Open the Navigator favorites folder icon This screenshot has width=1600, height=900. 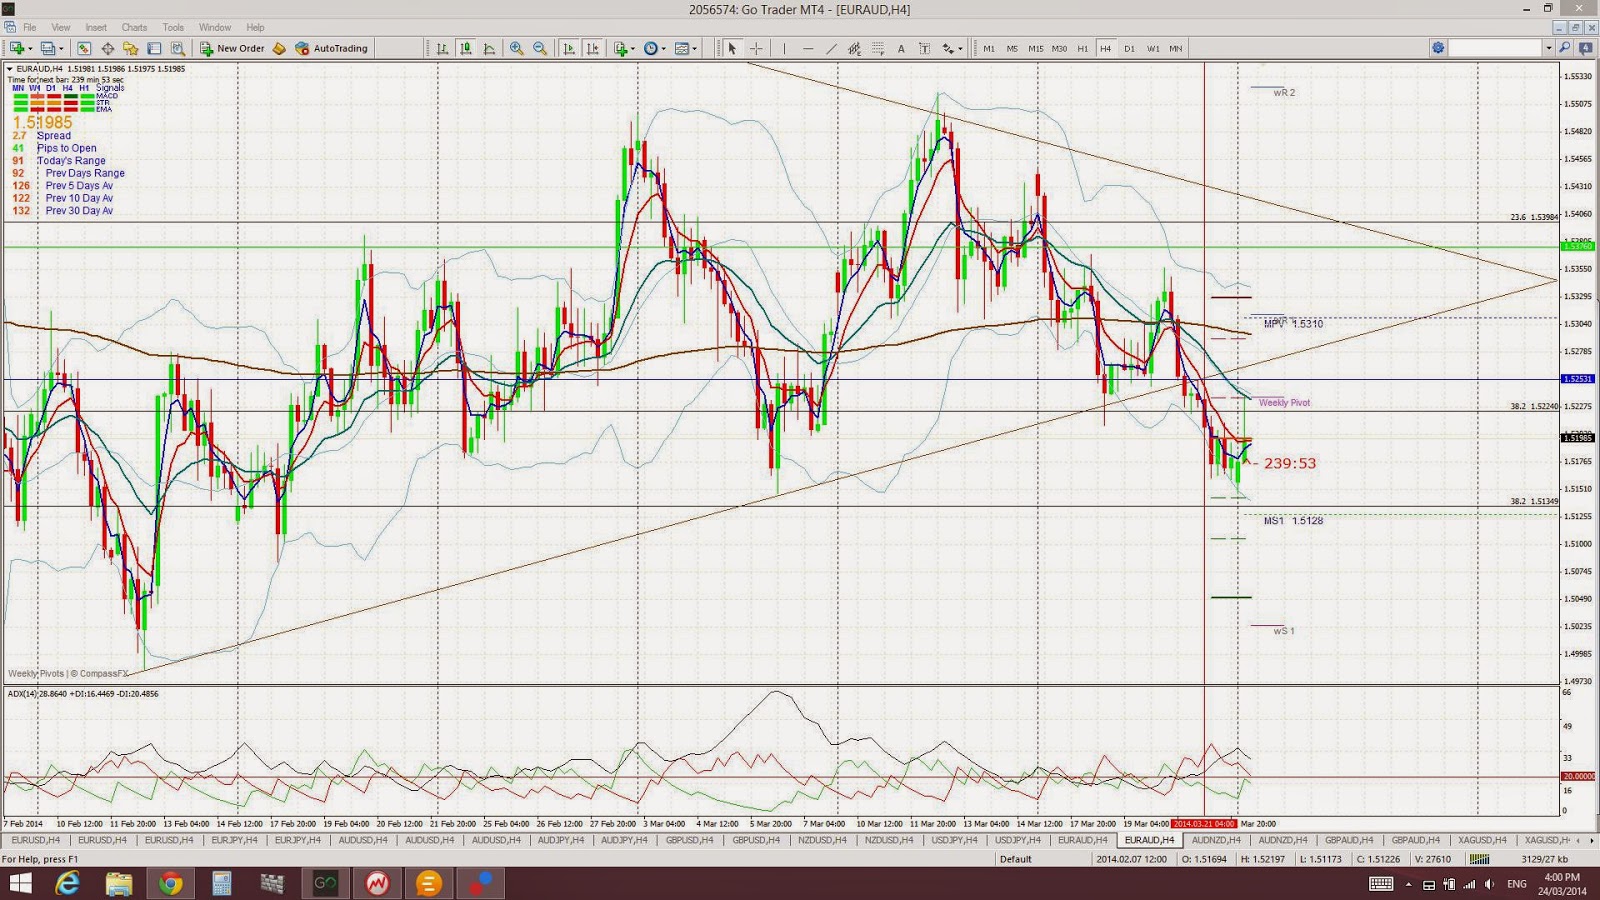click(x=130, y=48)
